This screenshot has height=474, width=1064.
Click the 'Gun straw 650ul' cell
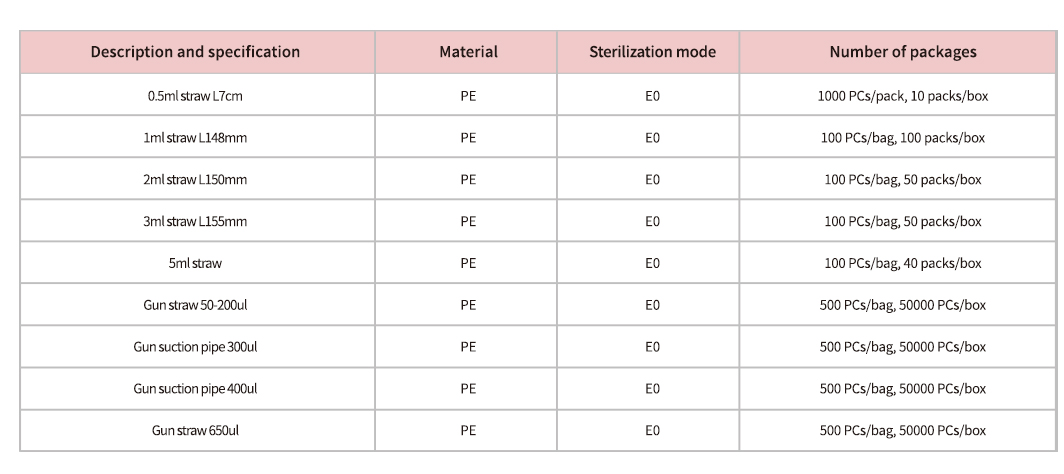[x=195, y=431]
